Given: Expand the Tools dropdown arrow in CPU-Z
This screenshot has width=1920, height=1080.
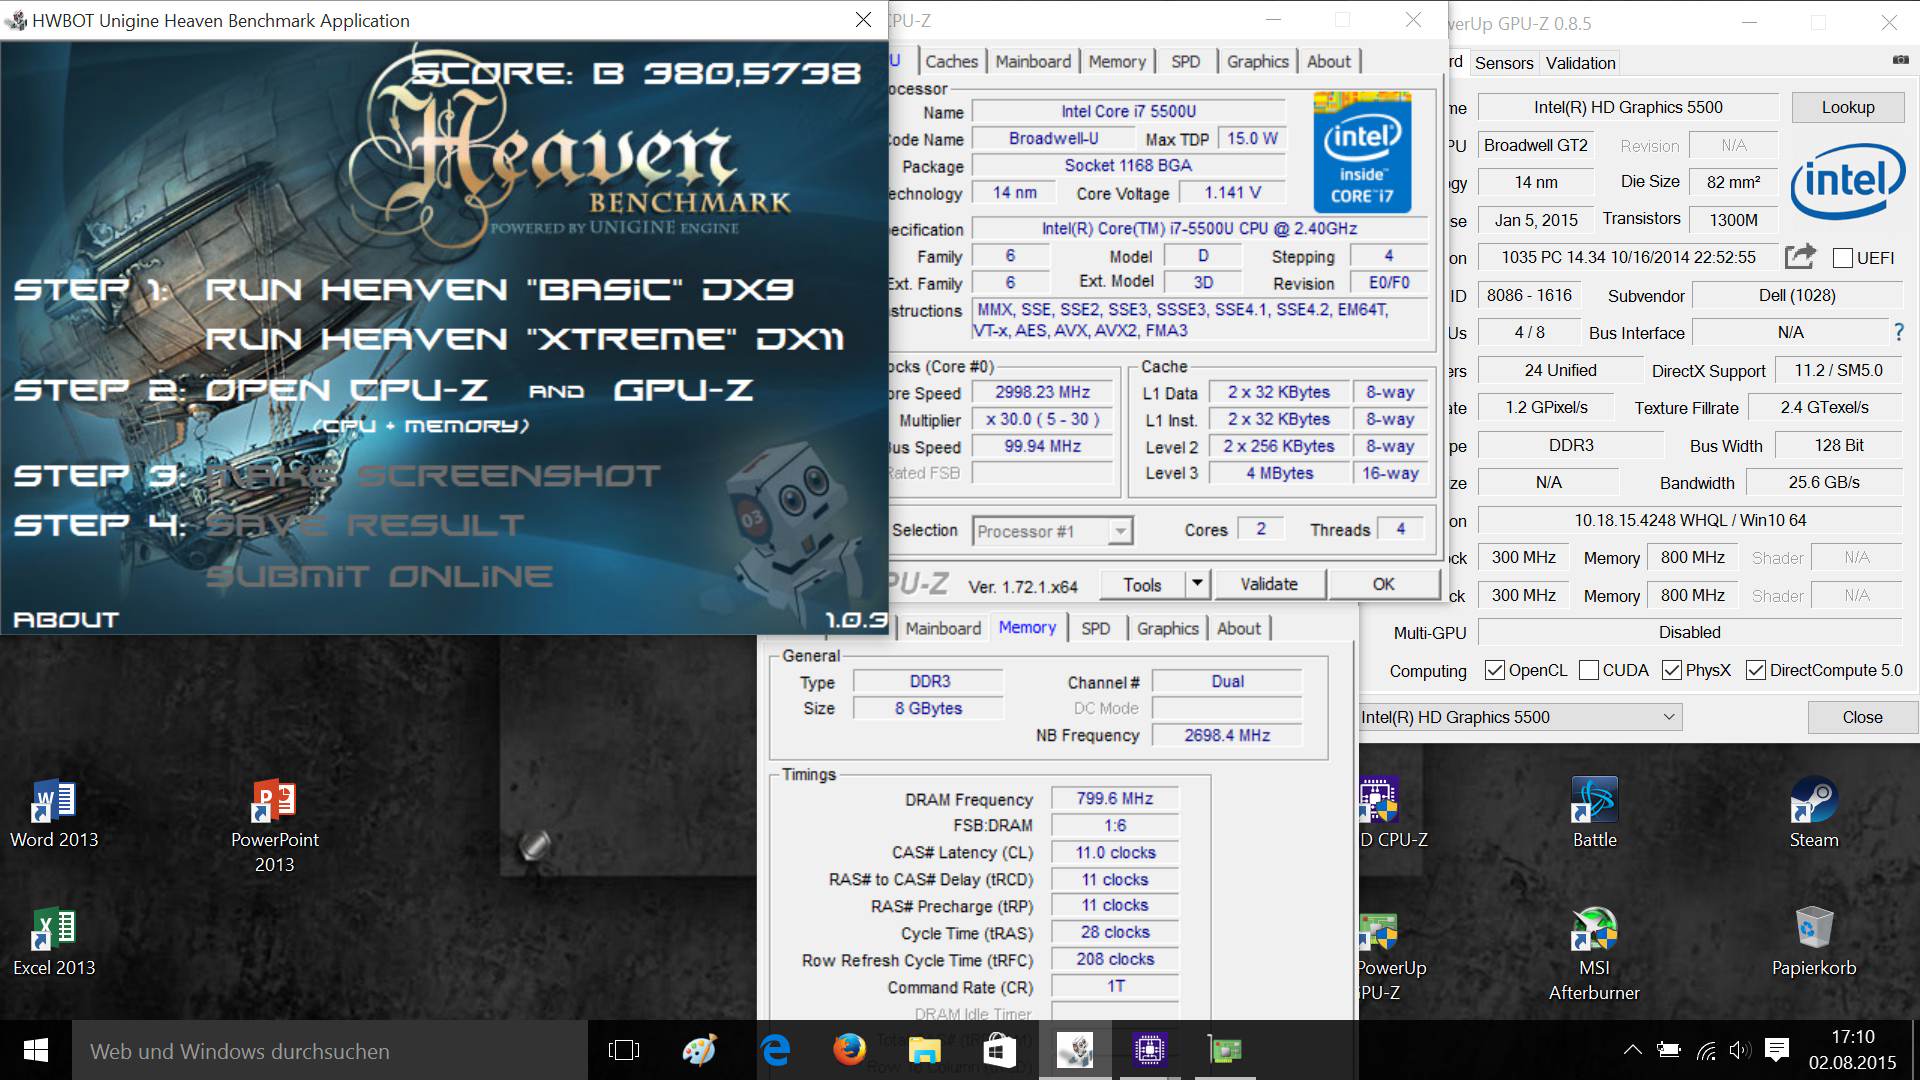Looking at the screenshot, I should coord(1197,584).
